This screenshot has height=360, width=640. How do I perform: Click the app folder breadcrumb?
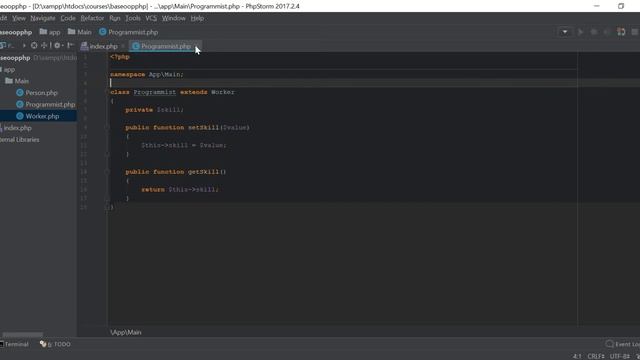[x=50, y=32]
